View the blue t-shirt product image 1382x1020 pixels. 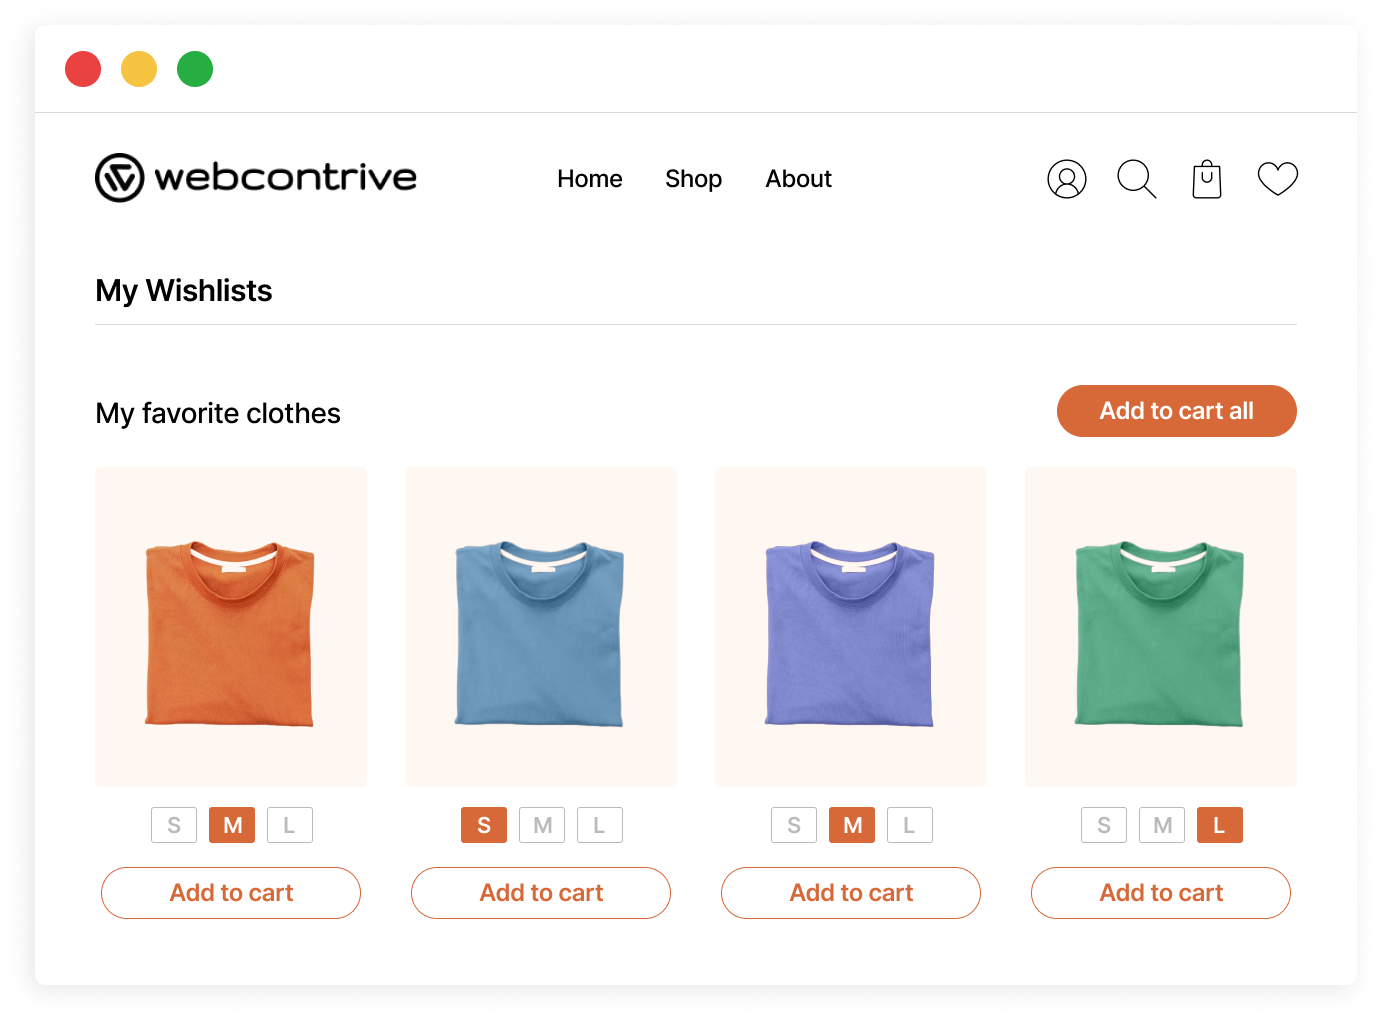(541, 627)
